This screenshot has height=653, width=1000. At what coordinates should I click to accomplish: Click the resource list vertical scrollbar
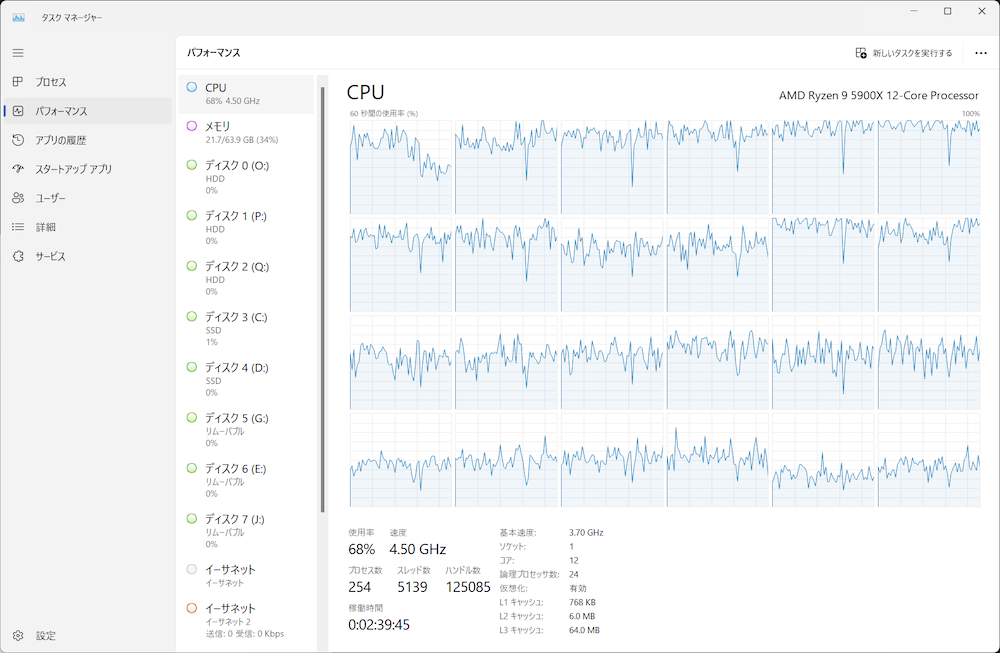(322, 300)
